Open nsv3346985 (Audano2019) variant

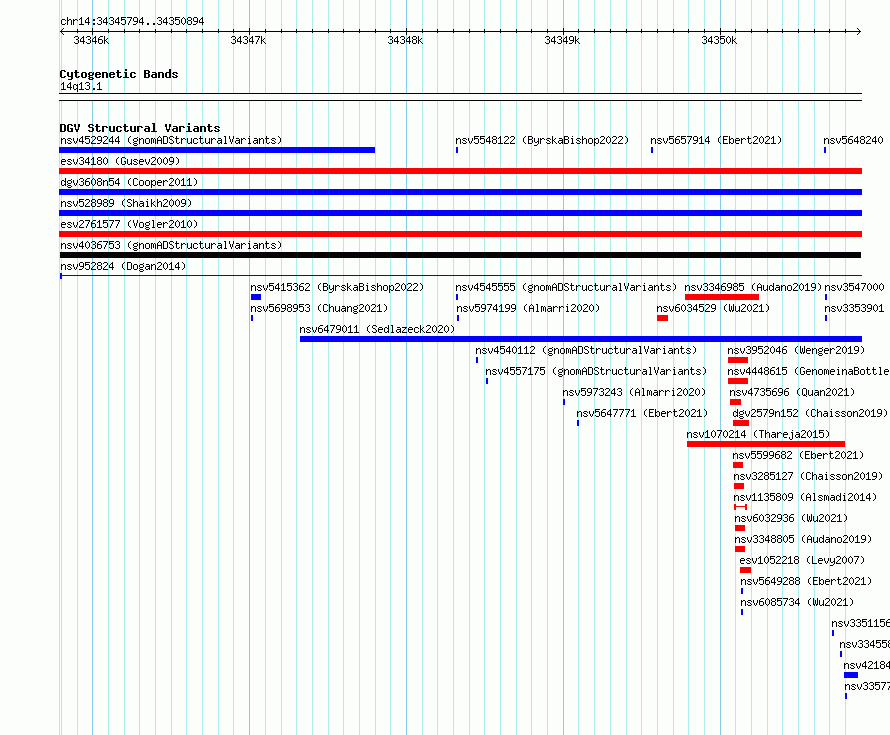753,287
